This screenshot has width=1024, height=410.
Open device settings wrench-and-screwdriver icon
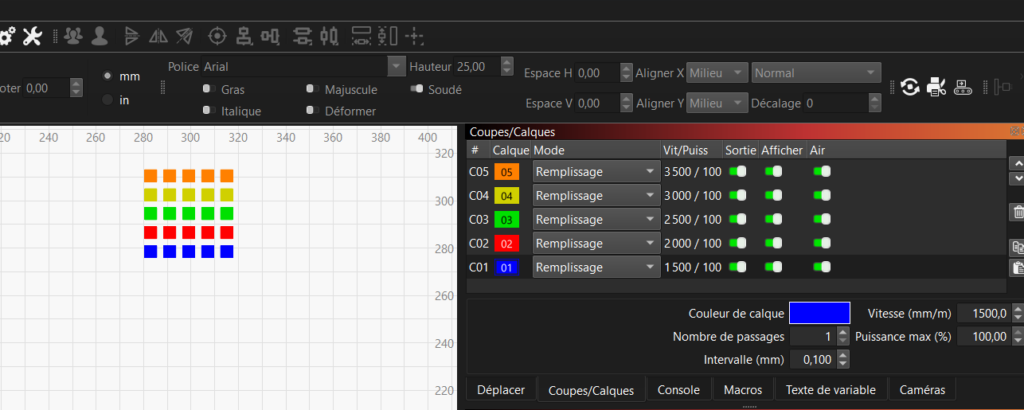[32, 36]
